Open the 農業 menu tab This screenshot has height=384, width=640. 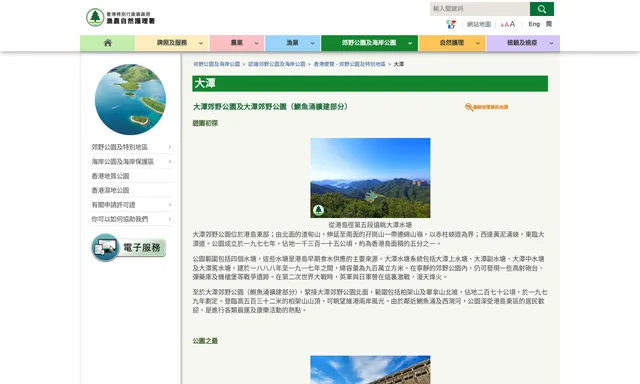tap(237, 43)
